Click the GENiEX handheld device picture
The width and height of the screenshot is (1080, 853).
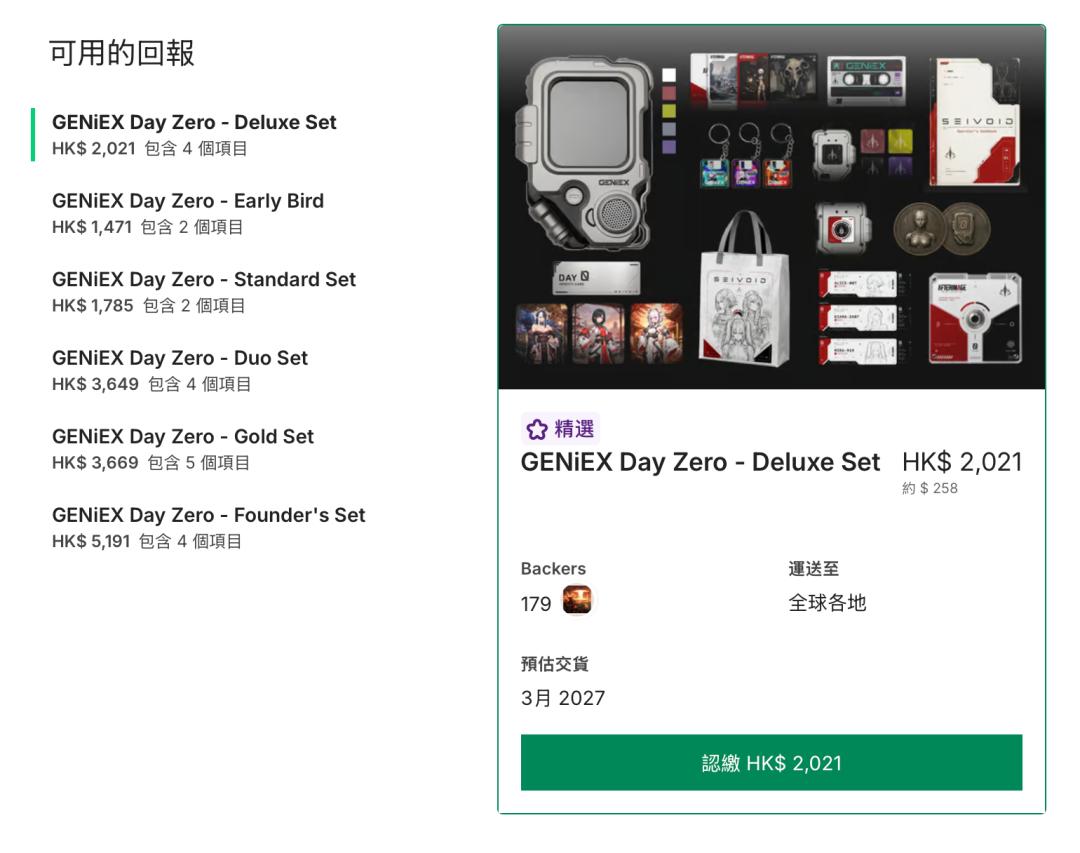(584, 153)
